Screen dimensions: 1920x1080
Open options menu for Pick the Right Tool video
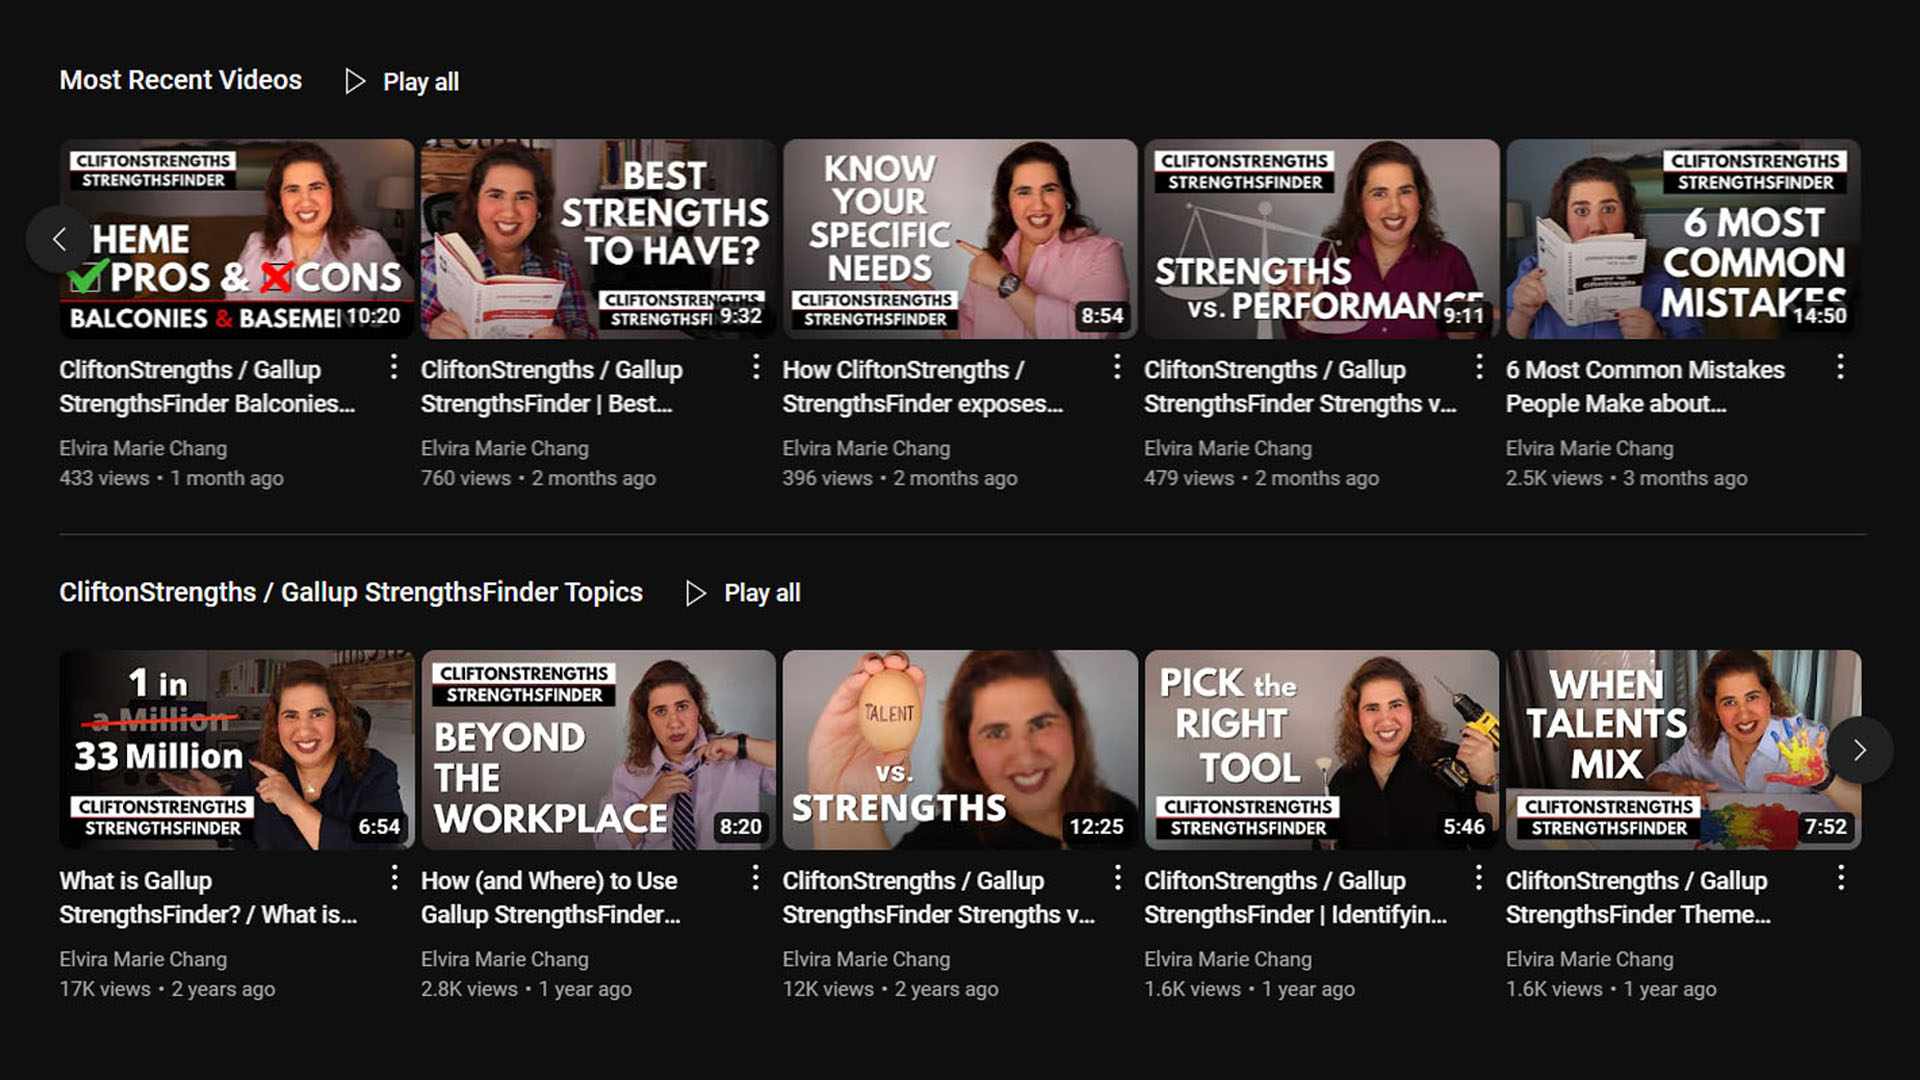[1479, 879]
